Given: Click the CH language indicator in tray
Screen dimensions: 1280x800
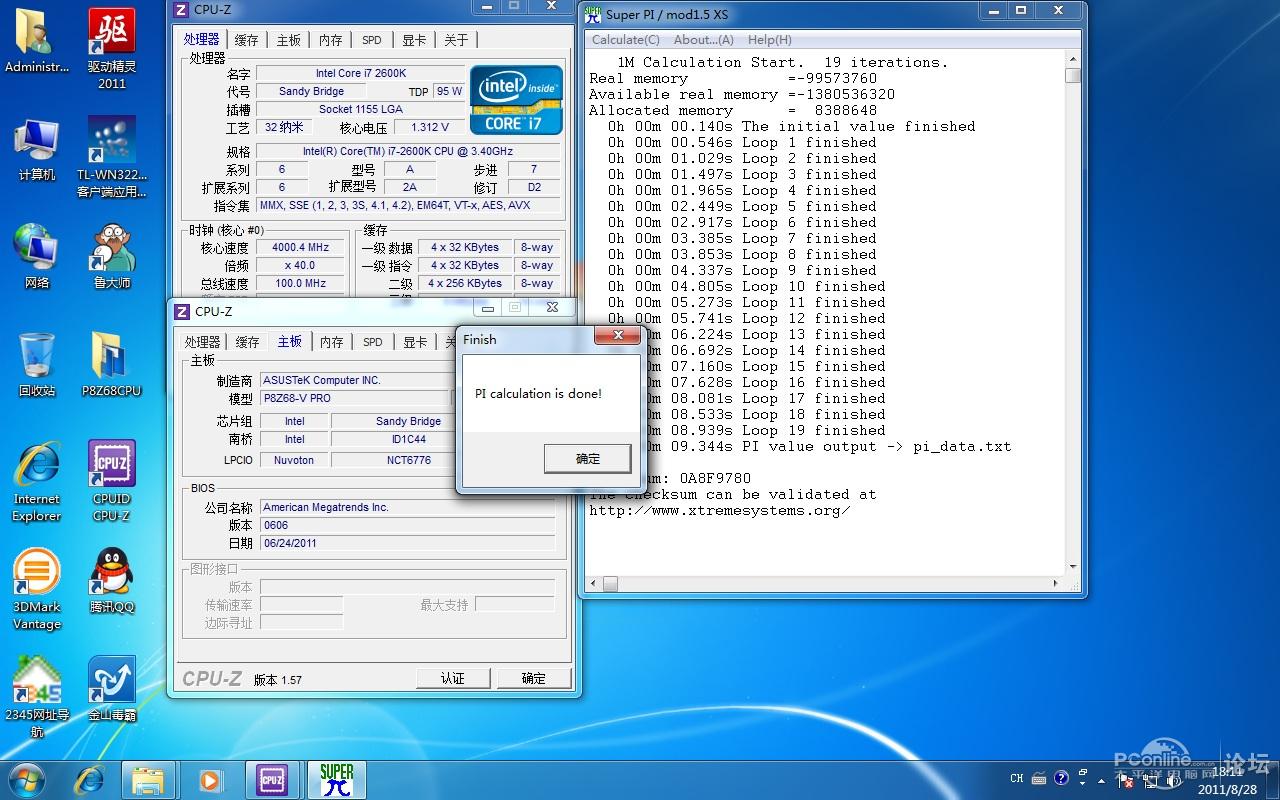Looking at the screenshot, I should point(1017,778).
